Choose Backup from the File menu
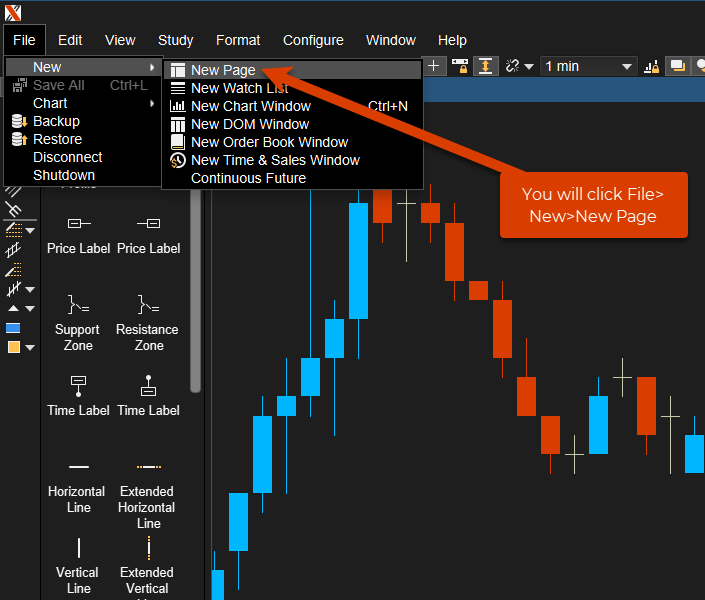 (x=83, y=121)
